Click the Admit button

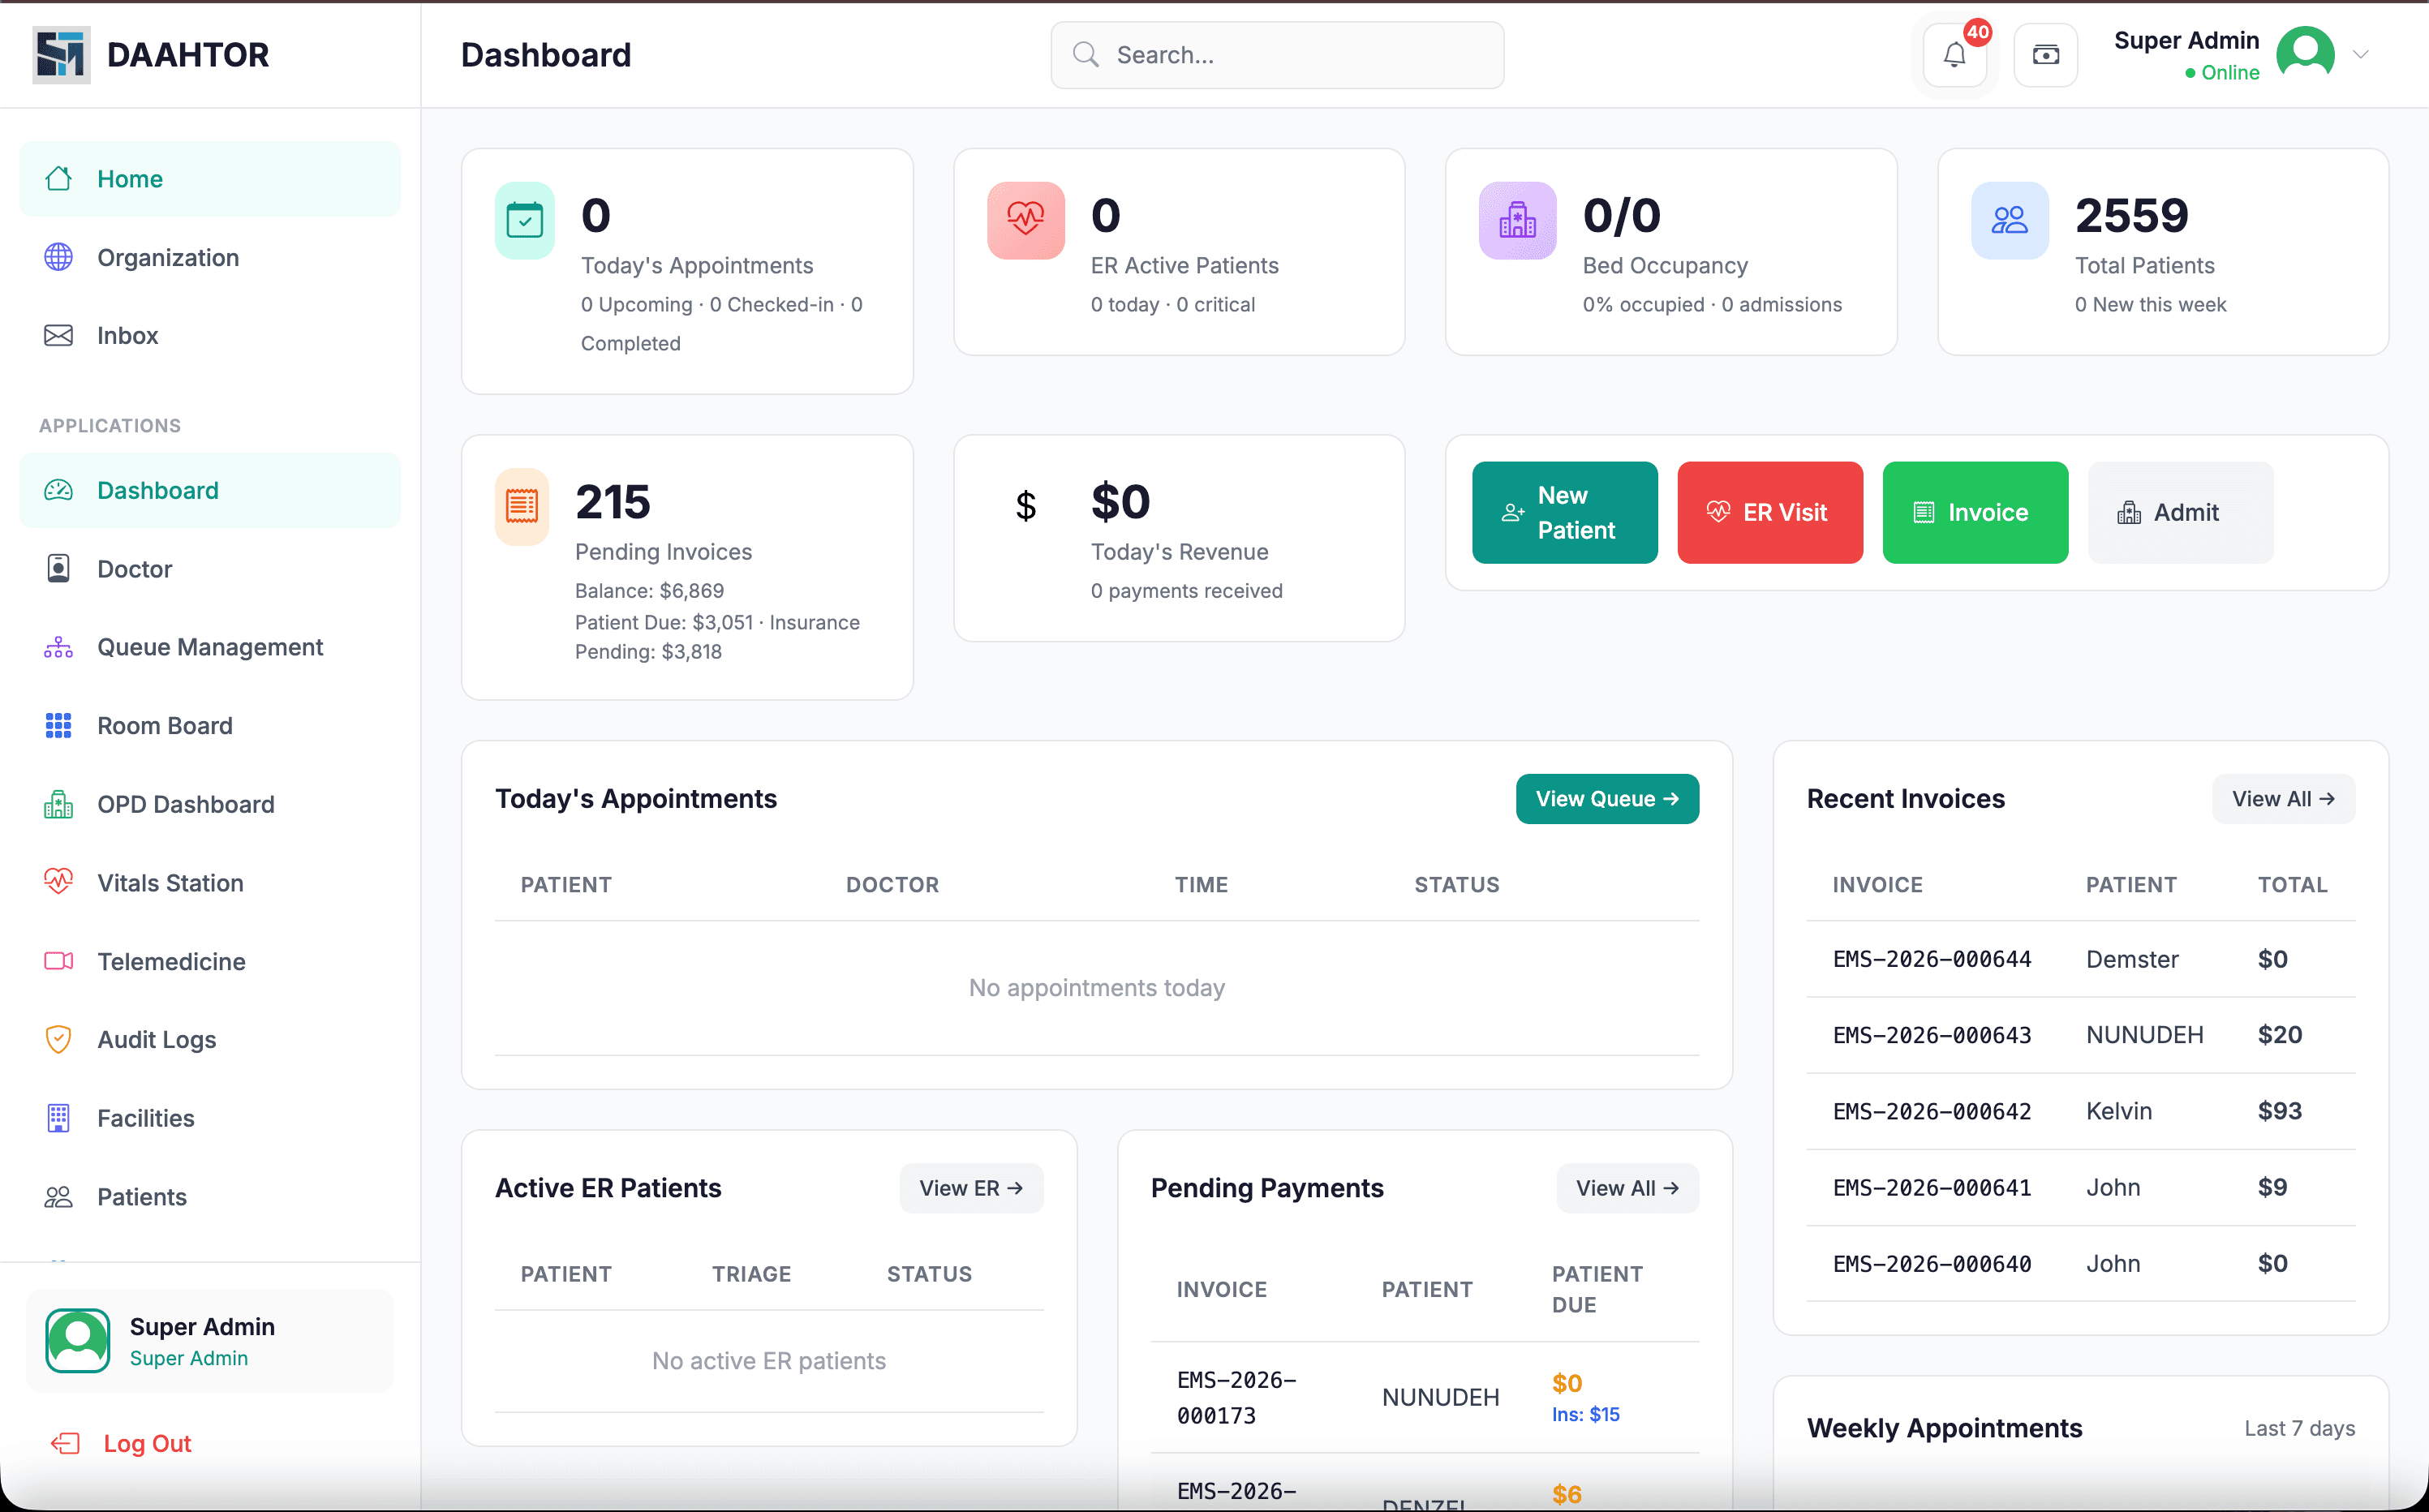point(2180,513)
